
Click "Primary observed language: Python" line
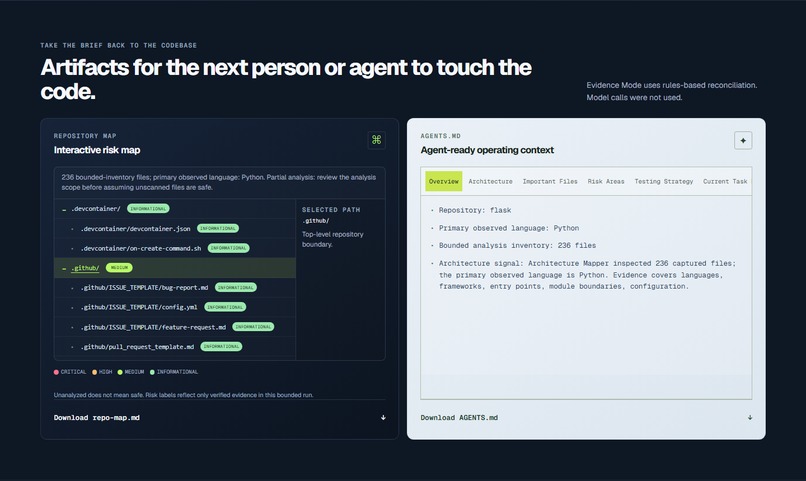pos(509,228)
